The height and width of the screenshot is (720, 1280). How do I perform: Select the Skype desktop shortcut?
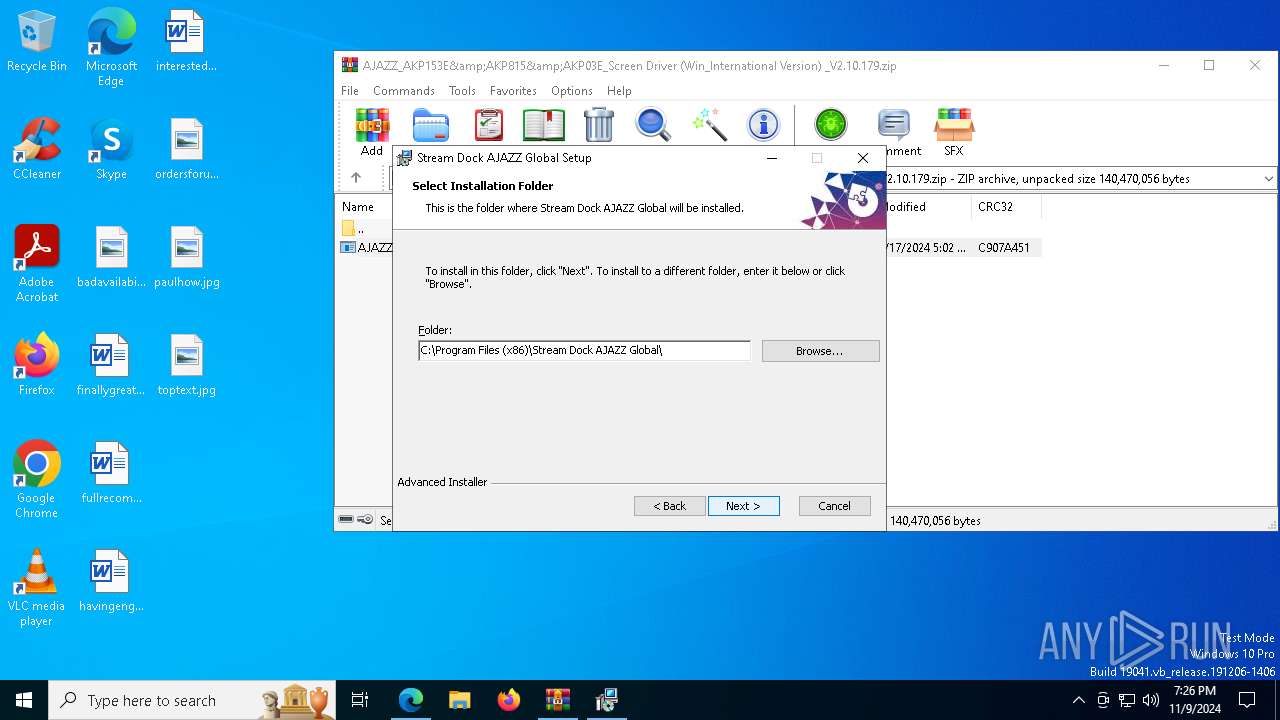tap(111, 149)
